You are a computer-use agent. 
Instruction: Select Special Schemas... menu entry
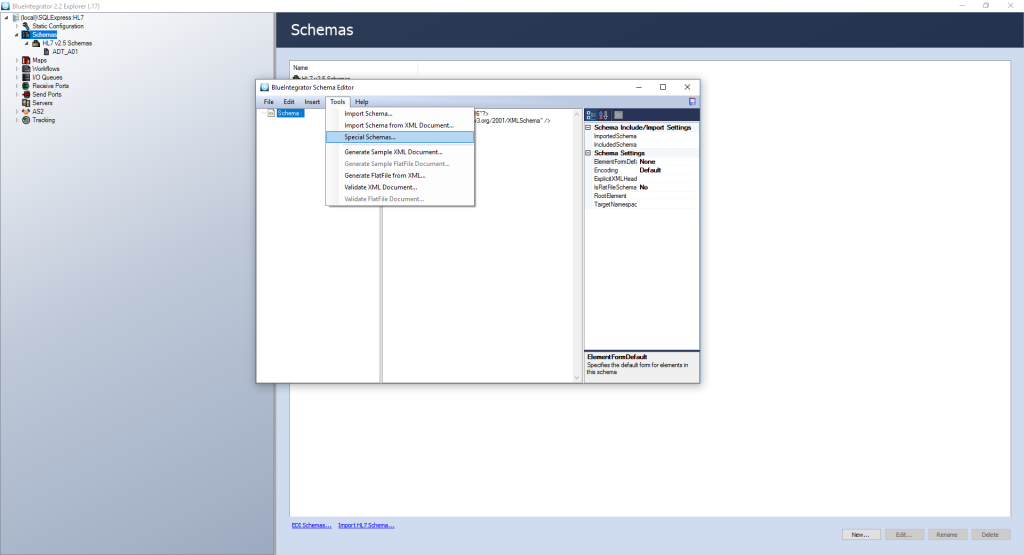coord(400,137)
